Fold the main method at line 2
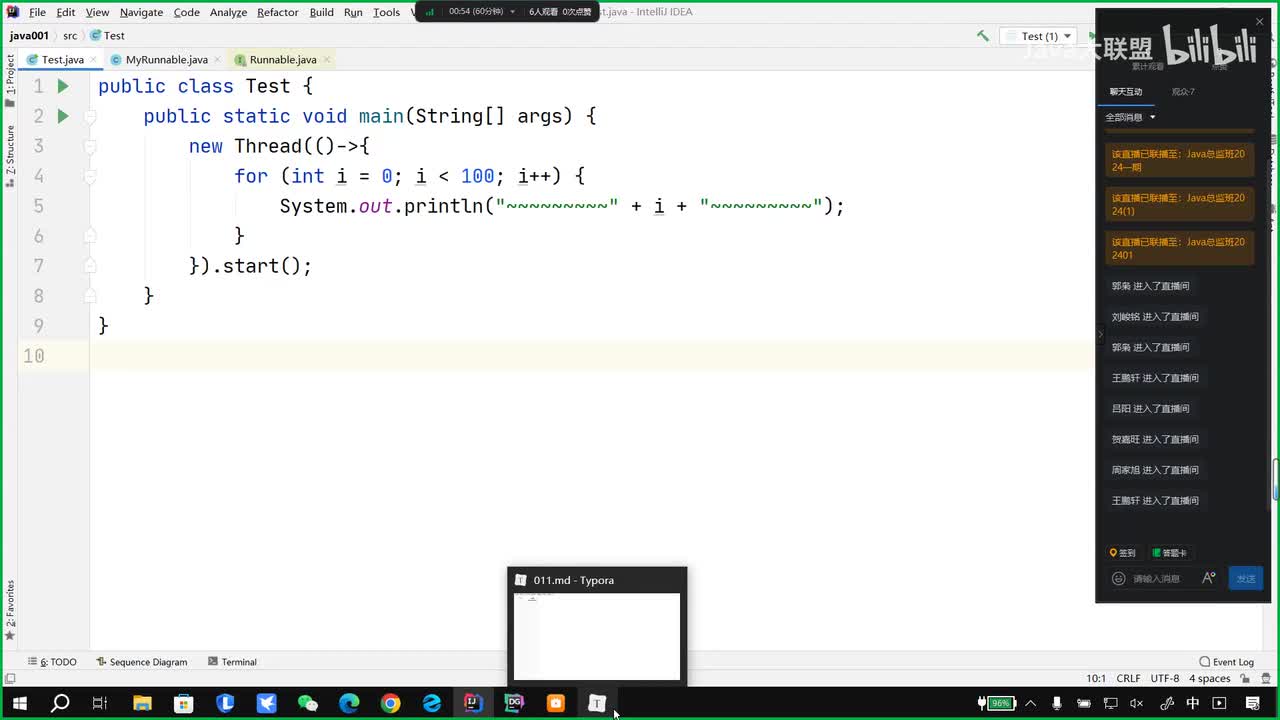Image resolution: width=1280 pixels, height=720 pixels. [x=89, y=116]
